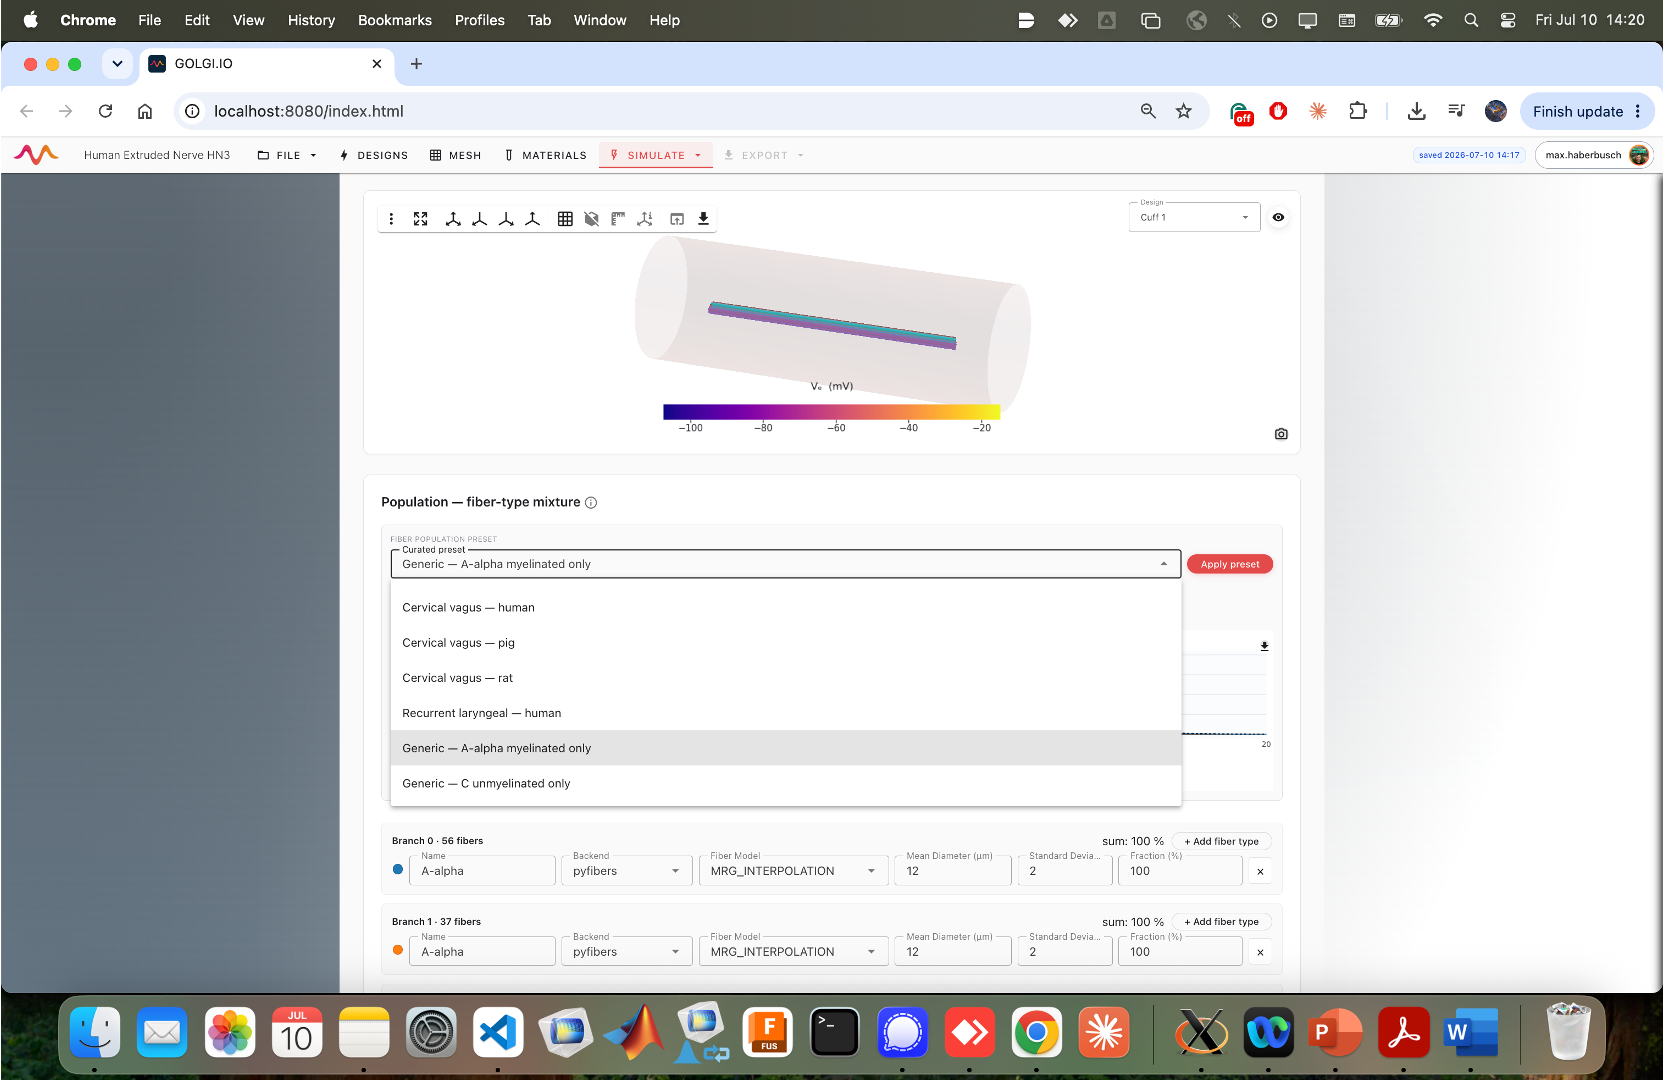Remove Branch 1 A-alpha fiber row
Viewport: 1664px width, 1080px height.
(1260, 953)
